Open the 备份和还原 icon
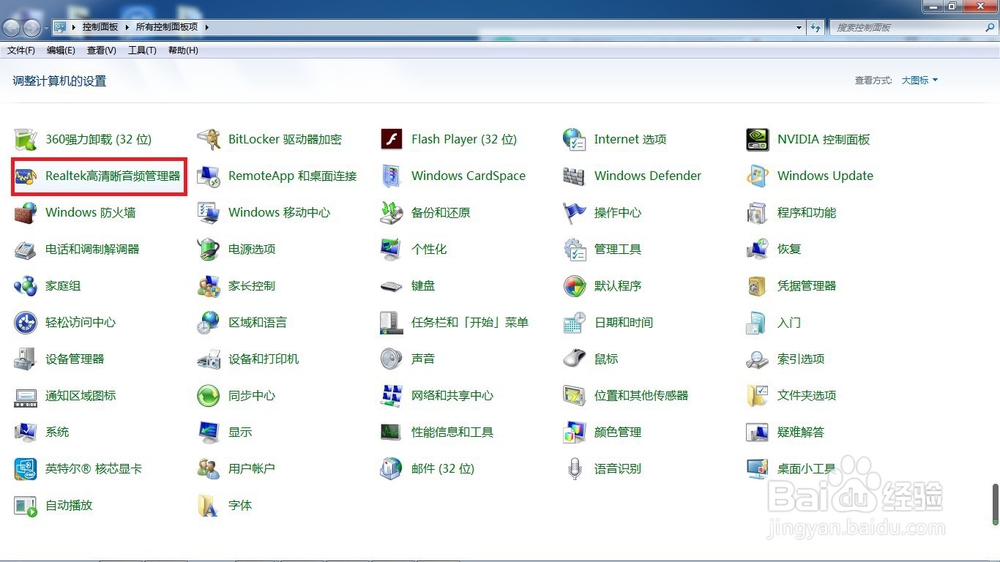The width and height of the screenshot is (1000, 562). point(391,212)
